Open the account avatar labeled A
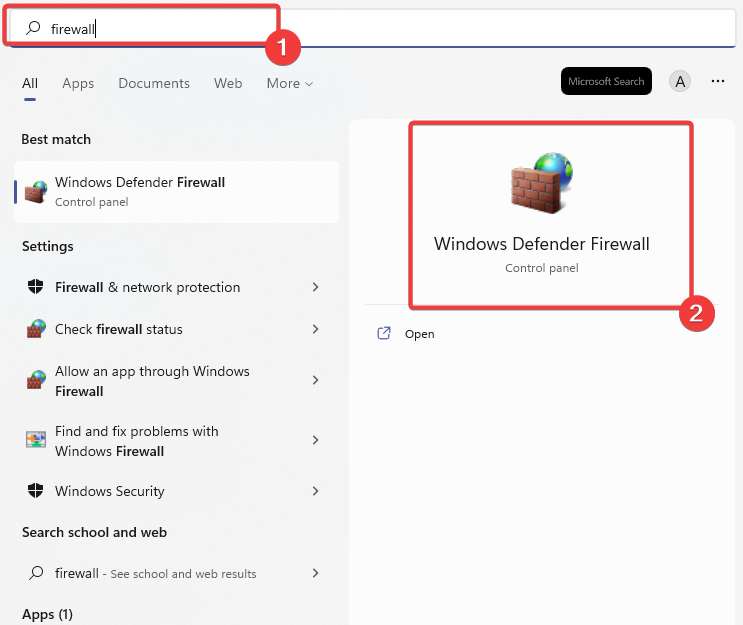This screenshot has width=743, height=625. point(680,82)
